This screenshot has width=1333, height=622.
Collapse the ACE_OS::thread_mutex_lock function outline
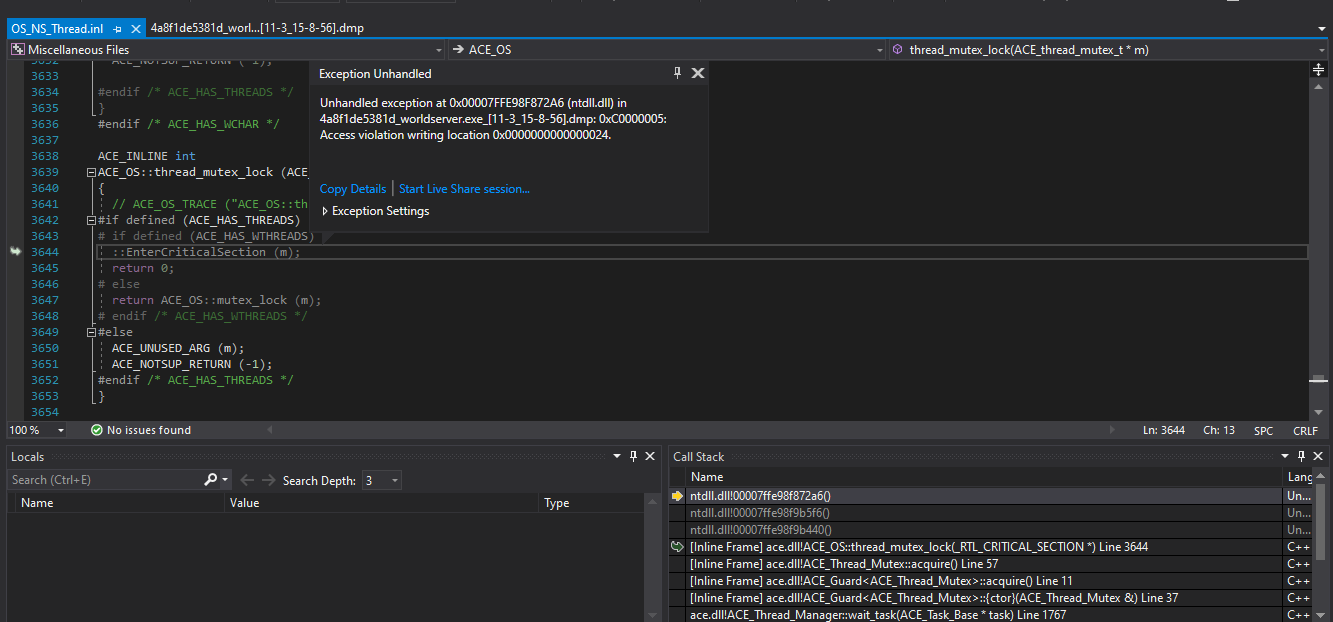[x=91, y=172]
